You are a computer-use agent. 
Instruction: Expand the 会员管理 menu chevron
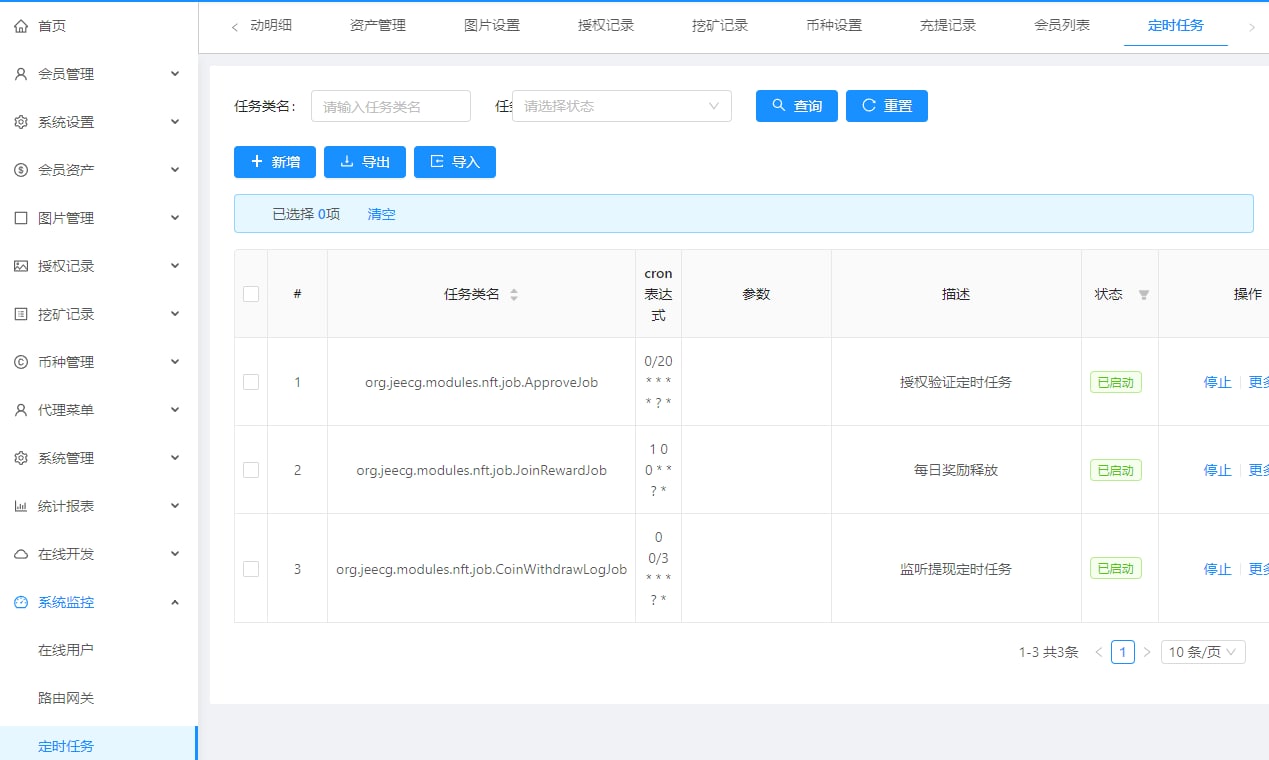pos(175,74)
